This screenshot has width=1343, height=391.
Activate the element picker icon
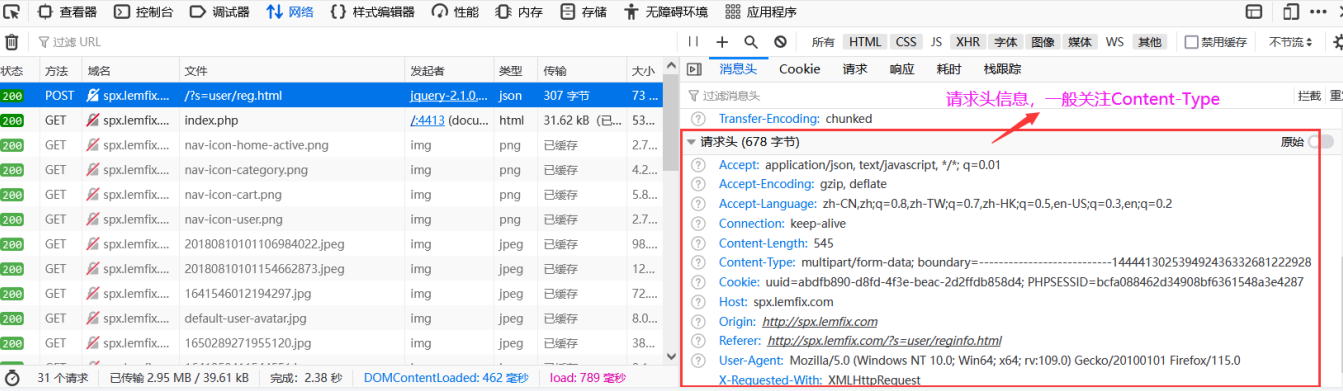click(x=12, y=12)
